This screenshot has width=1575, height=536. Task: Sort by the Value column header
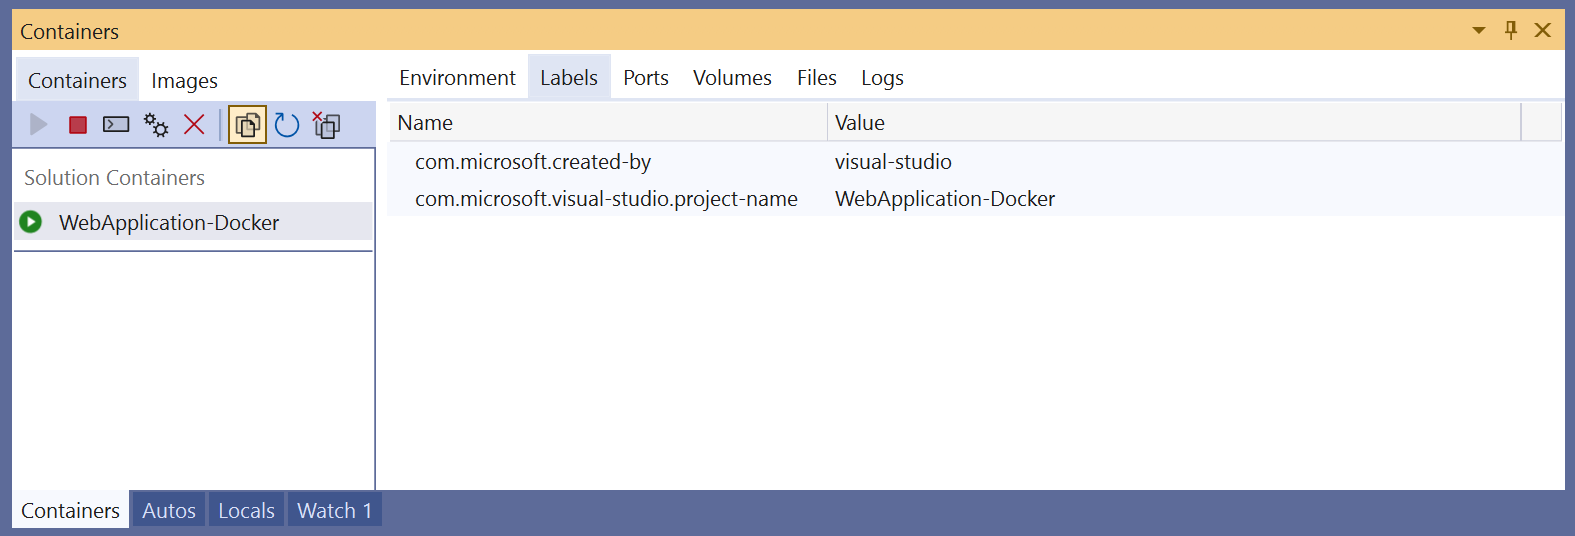coord(1174,123)
